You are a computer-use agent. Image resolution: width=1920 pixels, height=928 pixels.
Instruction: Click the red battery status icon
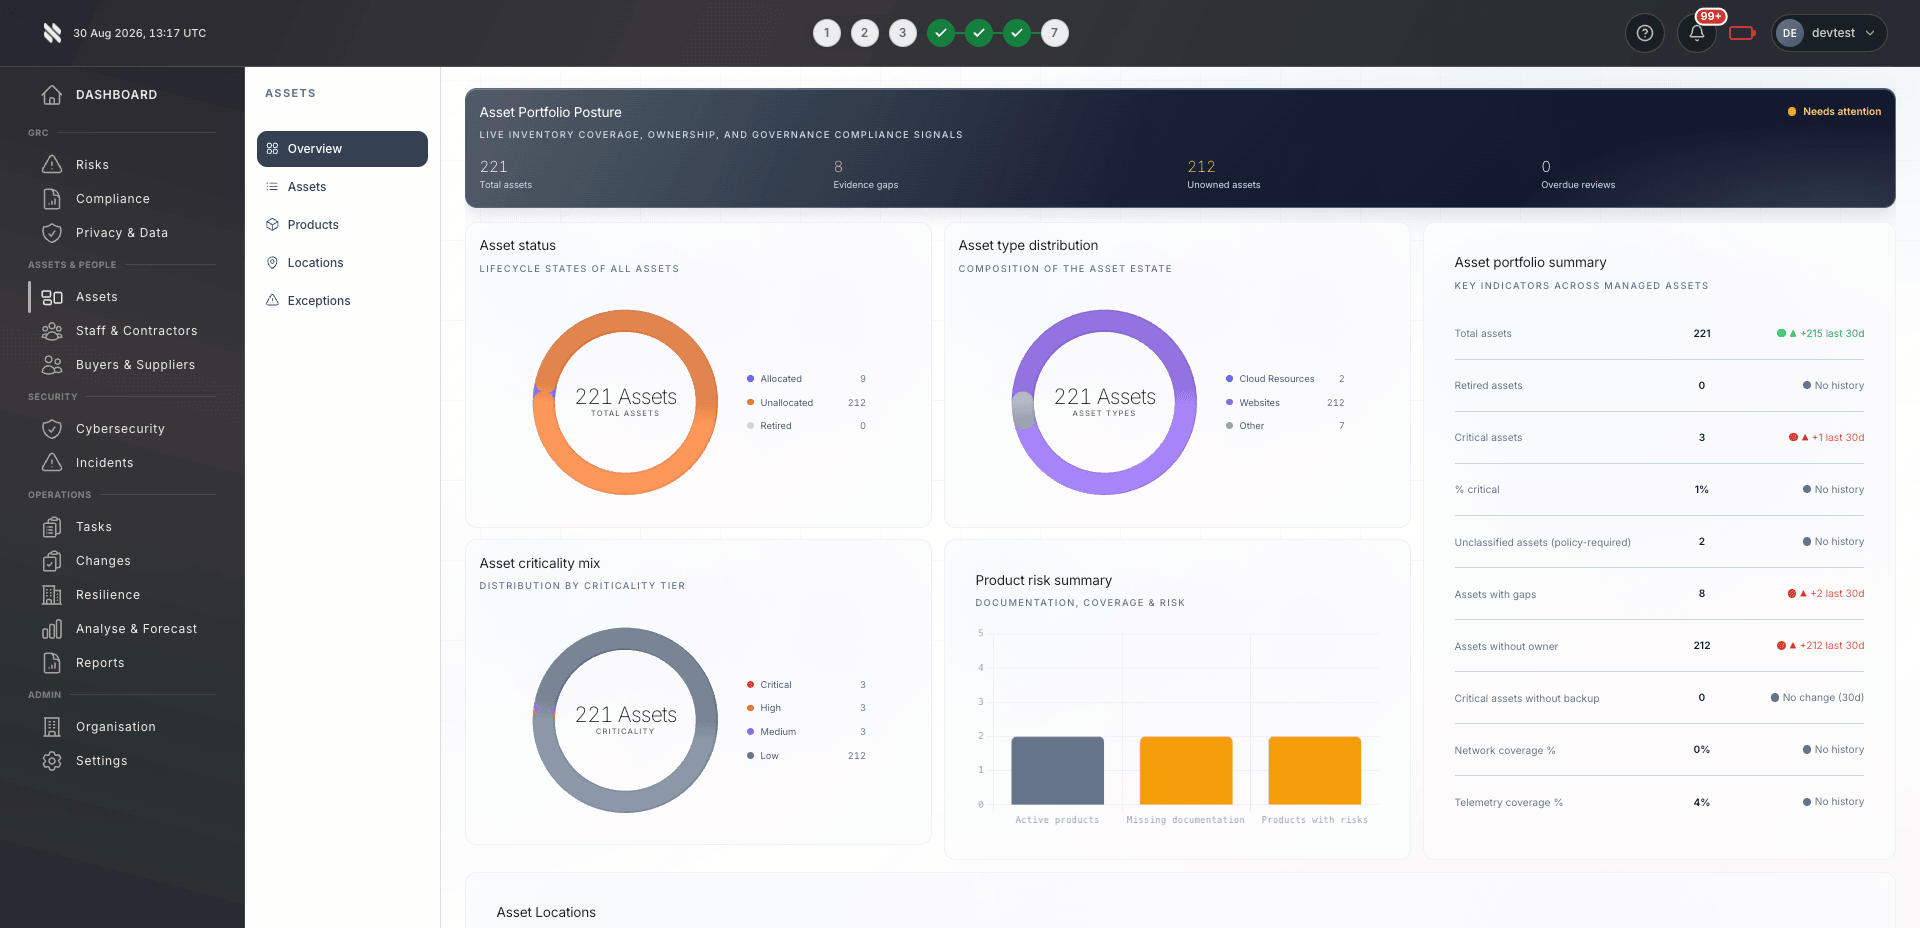tap(1742, 33)
